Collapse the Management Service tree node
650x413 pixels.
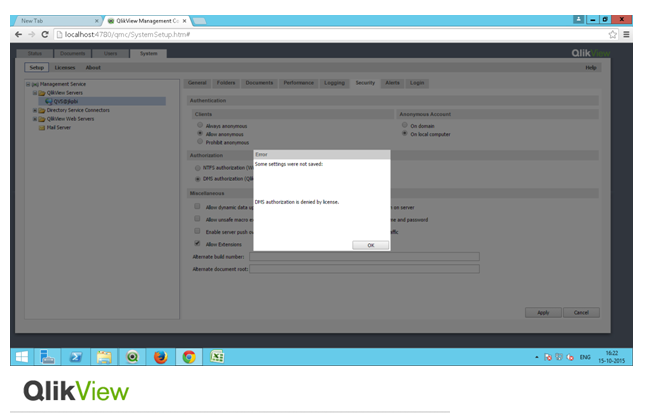[x=28, y=84]
